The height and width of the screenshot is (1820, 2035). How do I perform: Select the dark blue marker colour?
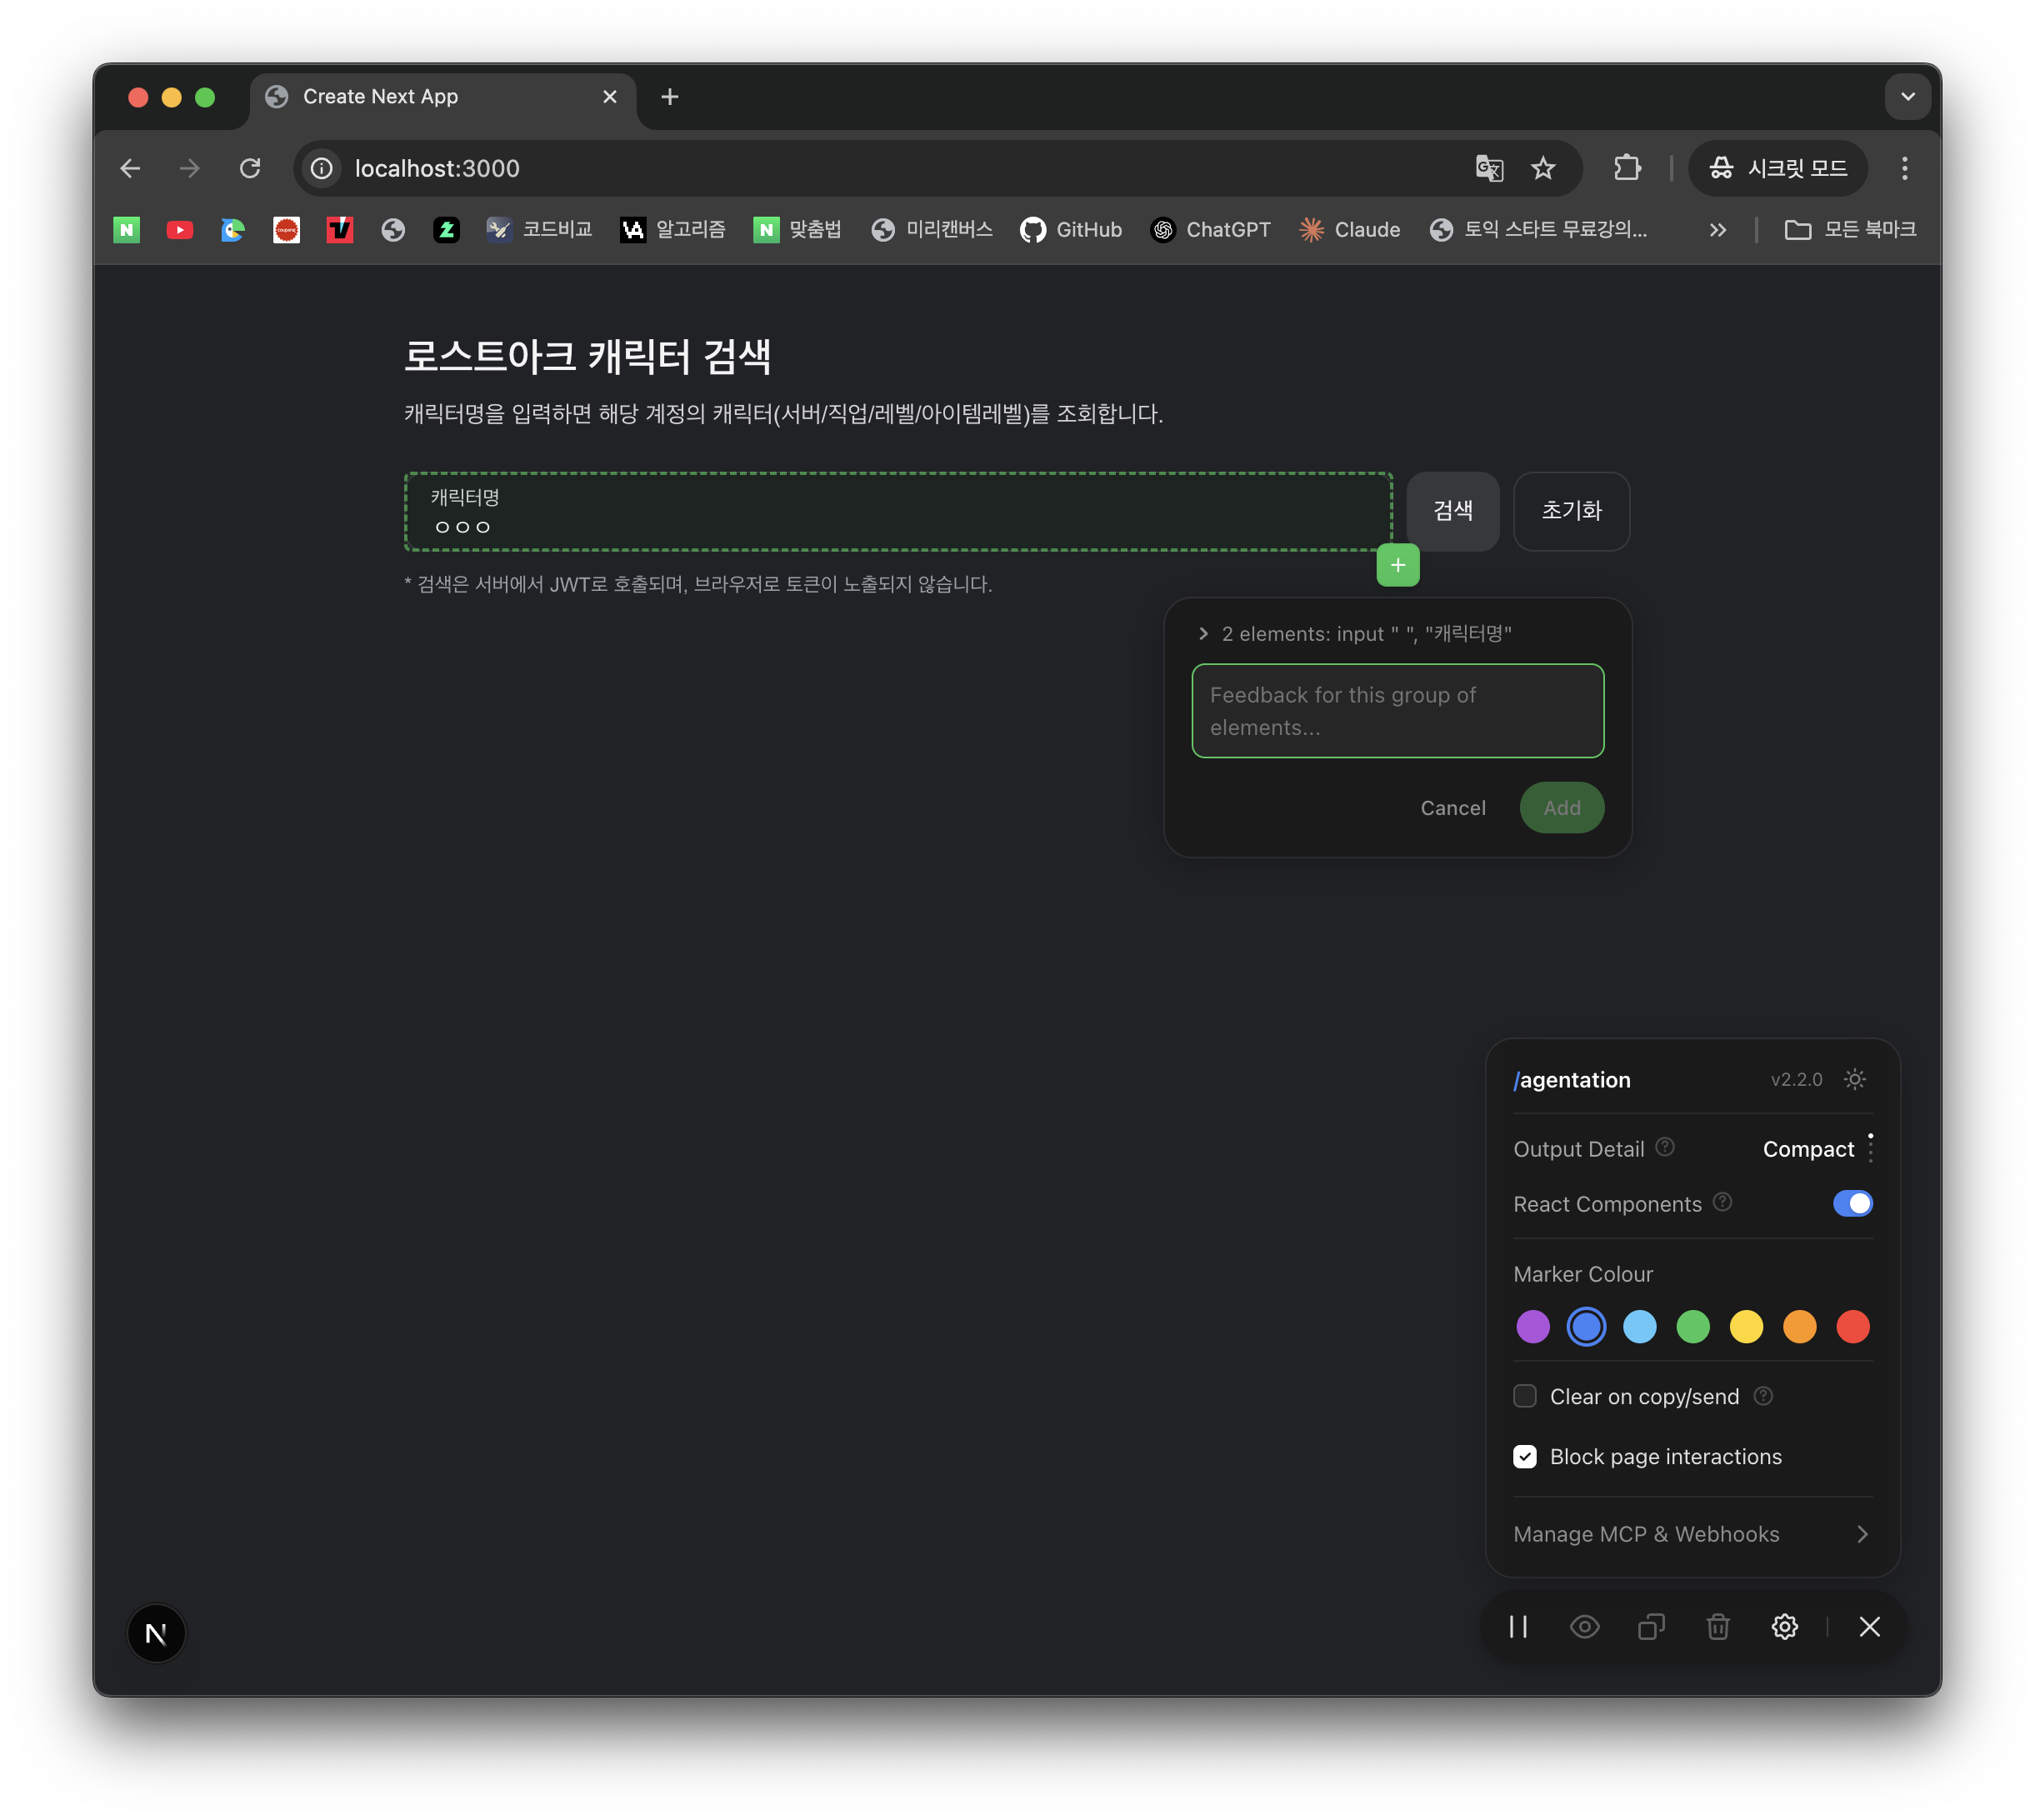(1586, 1327)
